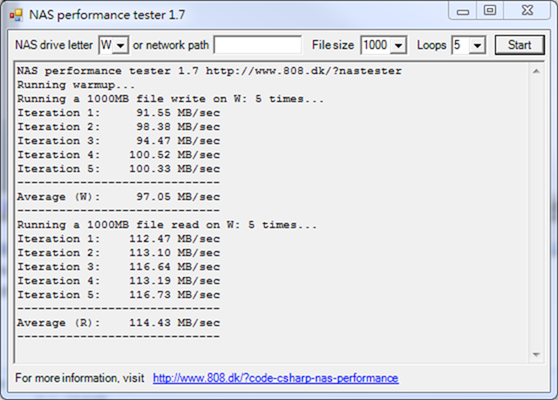Start the NAS performance test
The image size is (558, 400).
coord(520,45)
